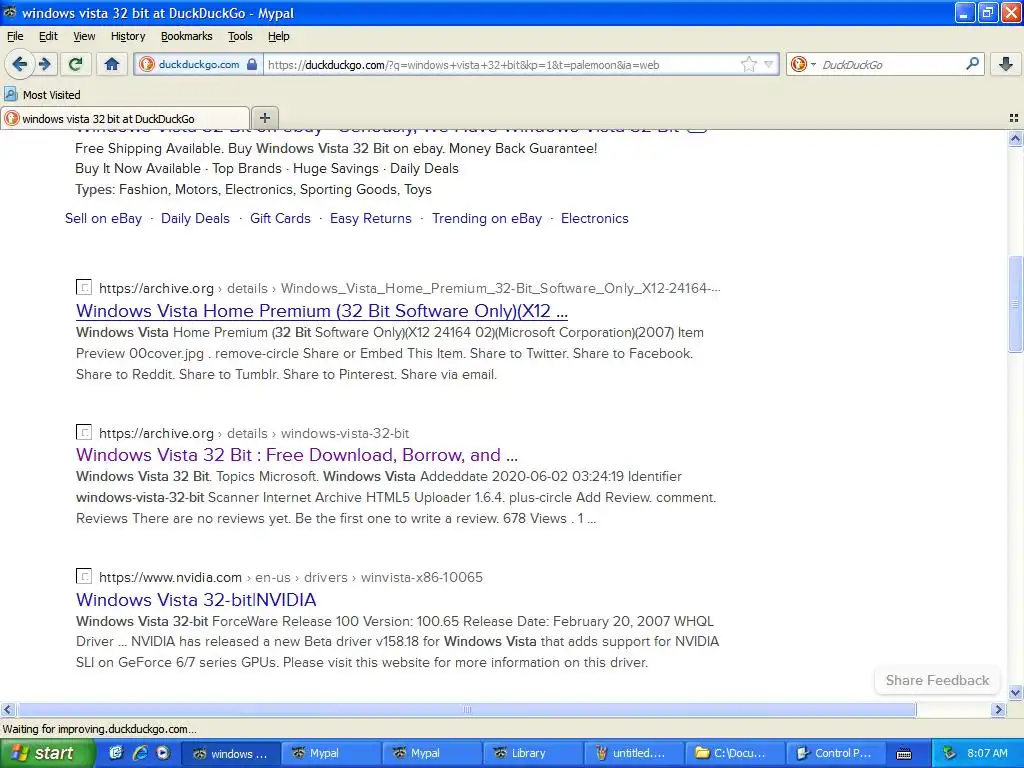Switch to the first Mypal taskbar button
This screenshot has width=1024, height=768.
coord(332,754)
